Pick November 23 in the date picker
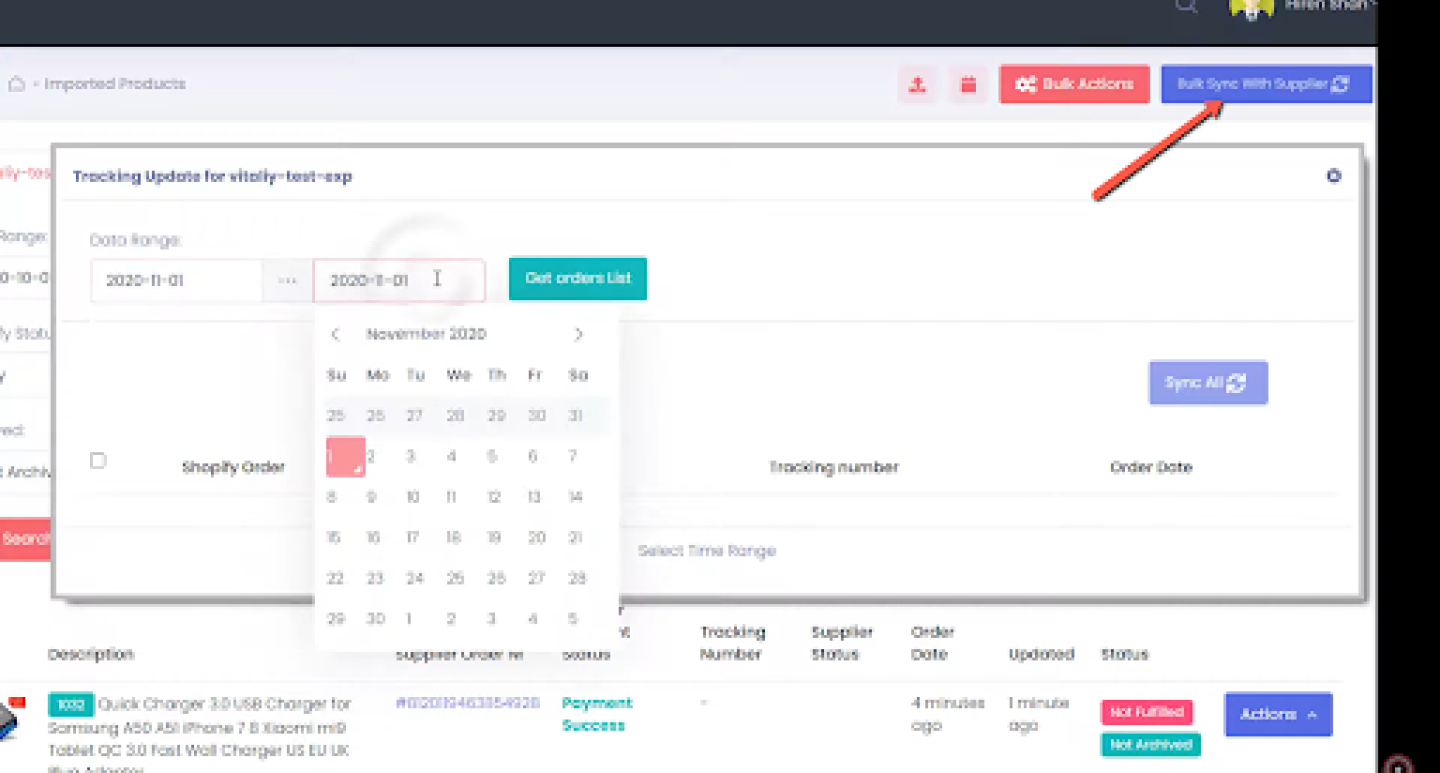 375,578
